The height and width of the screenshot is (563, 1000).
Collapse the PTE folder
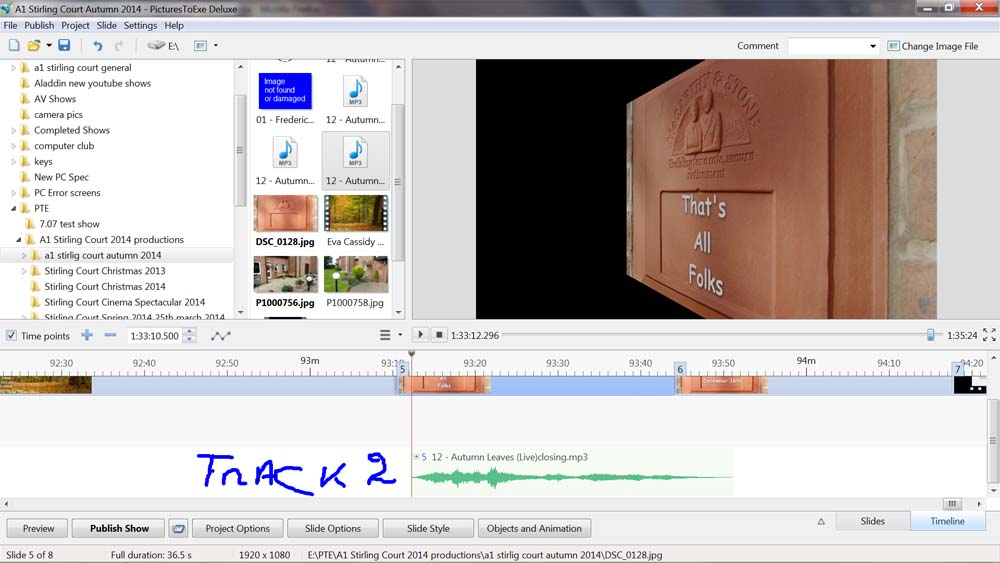(13, 208)
